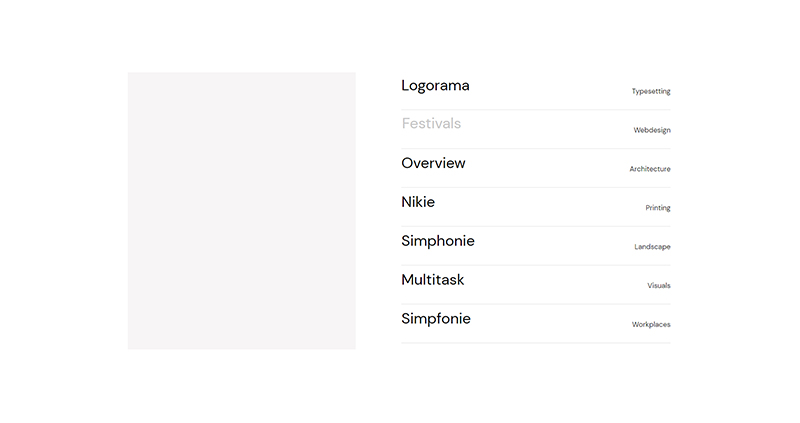This screenshot has height=423, width=800.
Task: Click the greyed-out Festivals title
Action: tap(431, 124)
